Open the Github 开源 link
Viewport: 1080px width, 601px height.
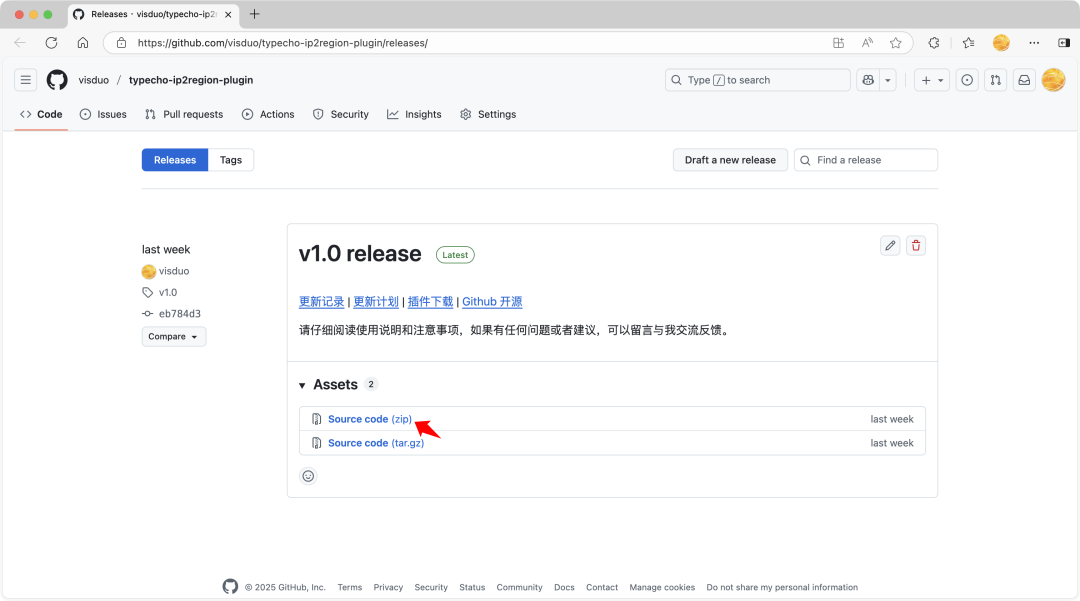(x=492, y=302)
